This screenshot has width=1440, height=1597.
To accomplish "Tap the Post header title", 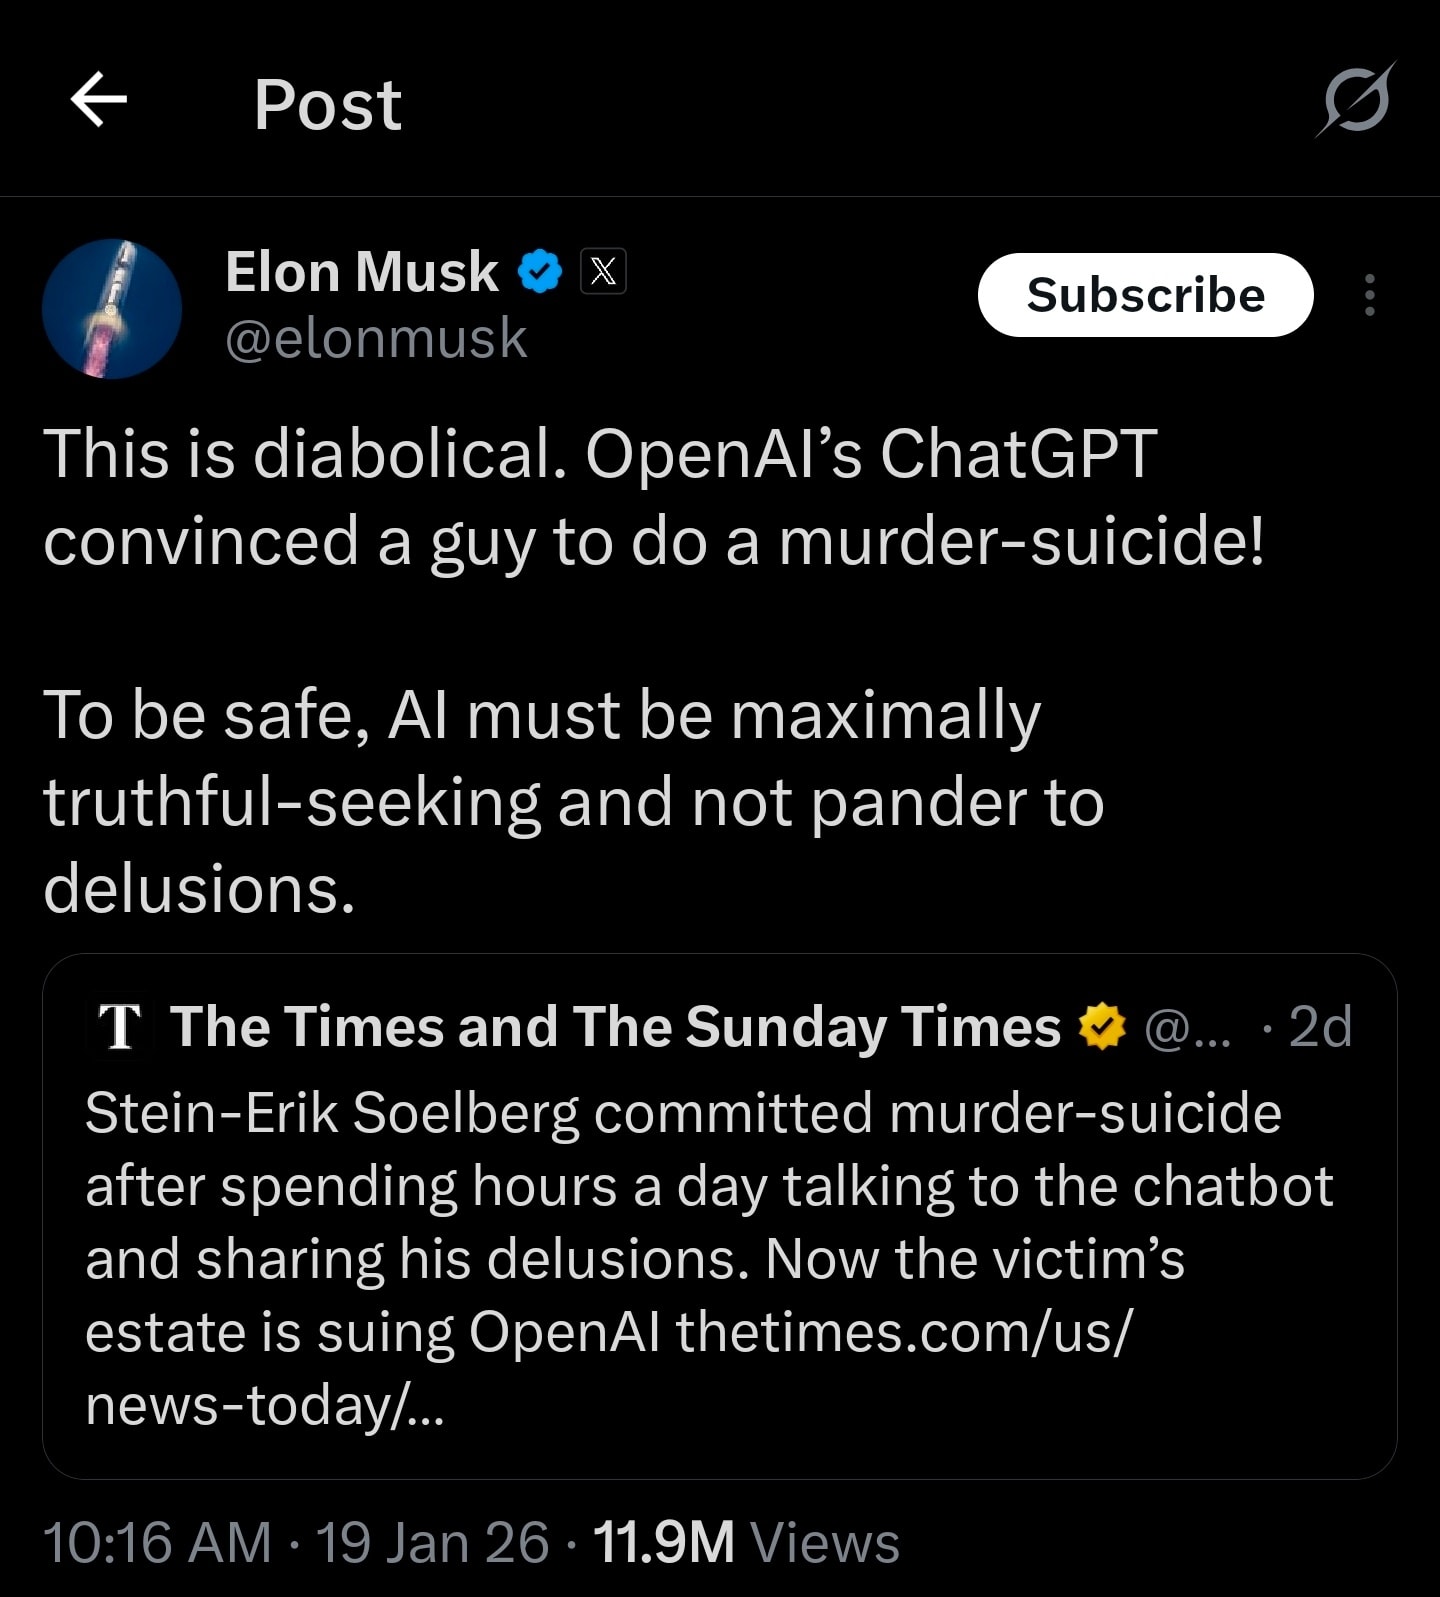I will click(x=327, y=104).
